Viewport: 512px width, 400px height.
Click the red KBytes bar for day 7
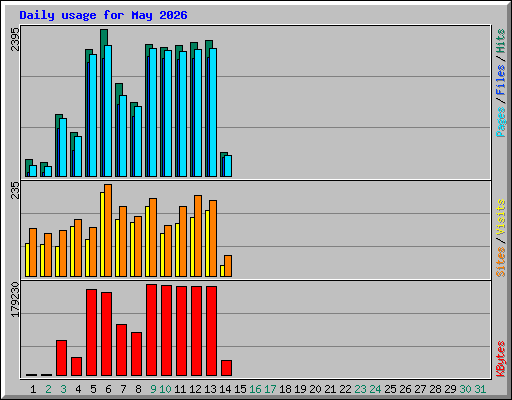click(x=121, y=350)
